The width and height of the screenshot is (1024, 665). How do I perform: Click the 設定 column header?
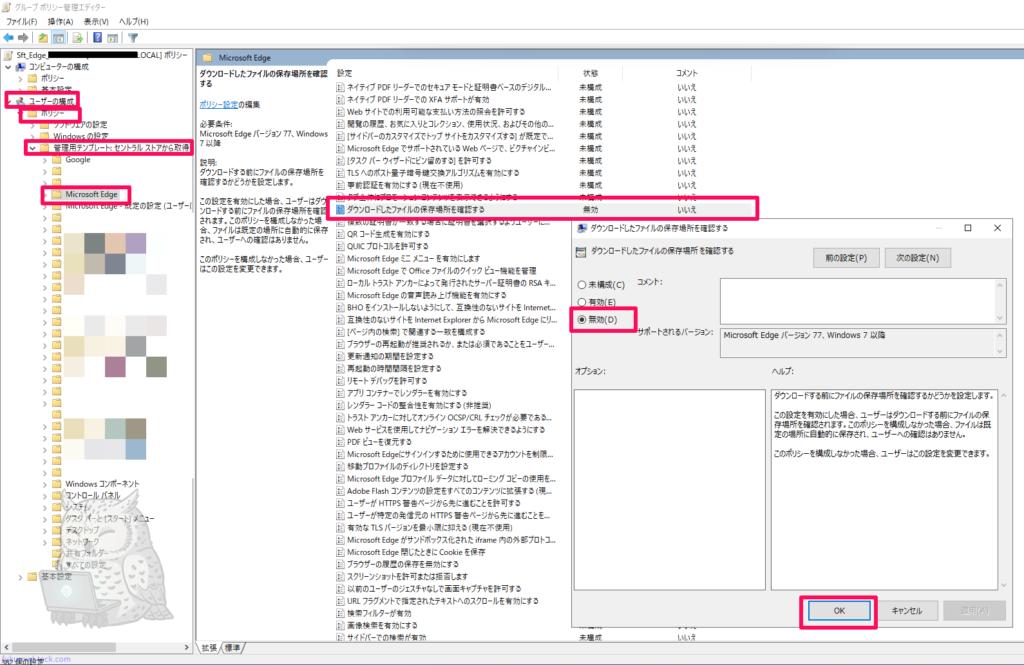[445, 73]
